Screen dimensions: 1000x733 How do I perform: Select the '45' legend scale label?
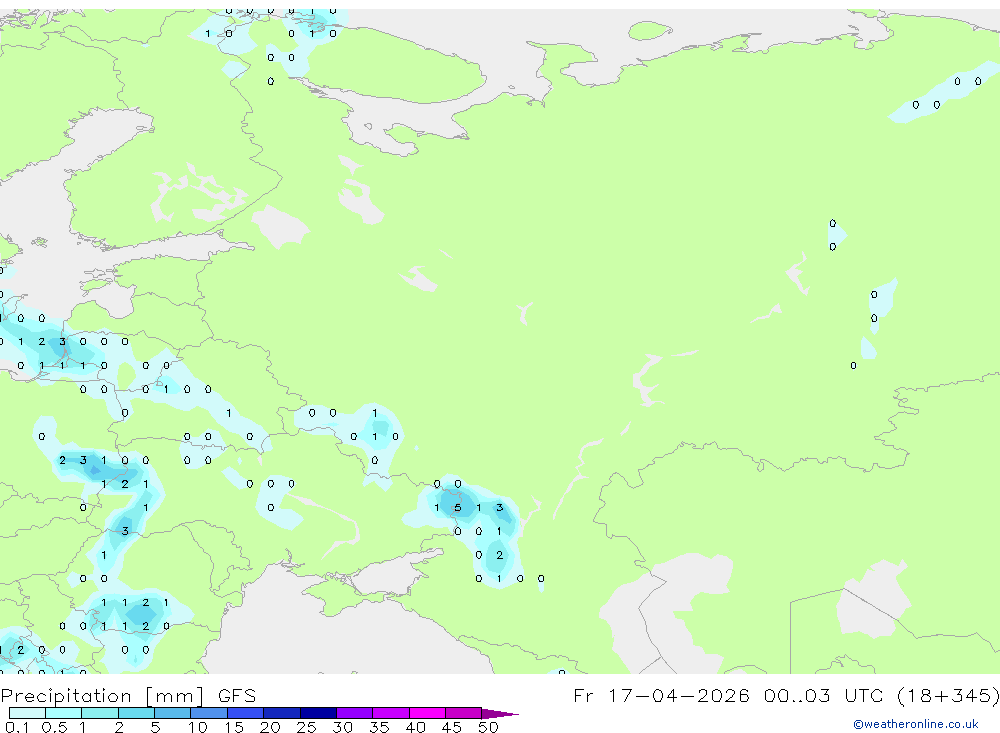coord(452,727)
